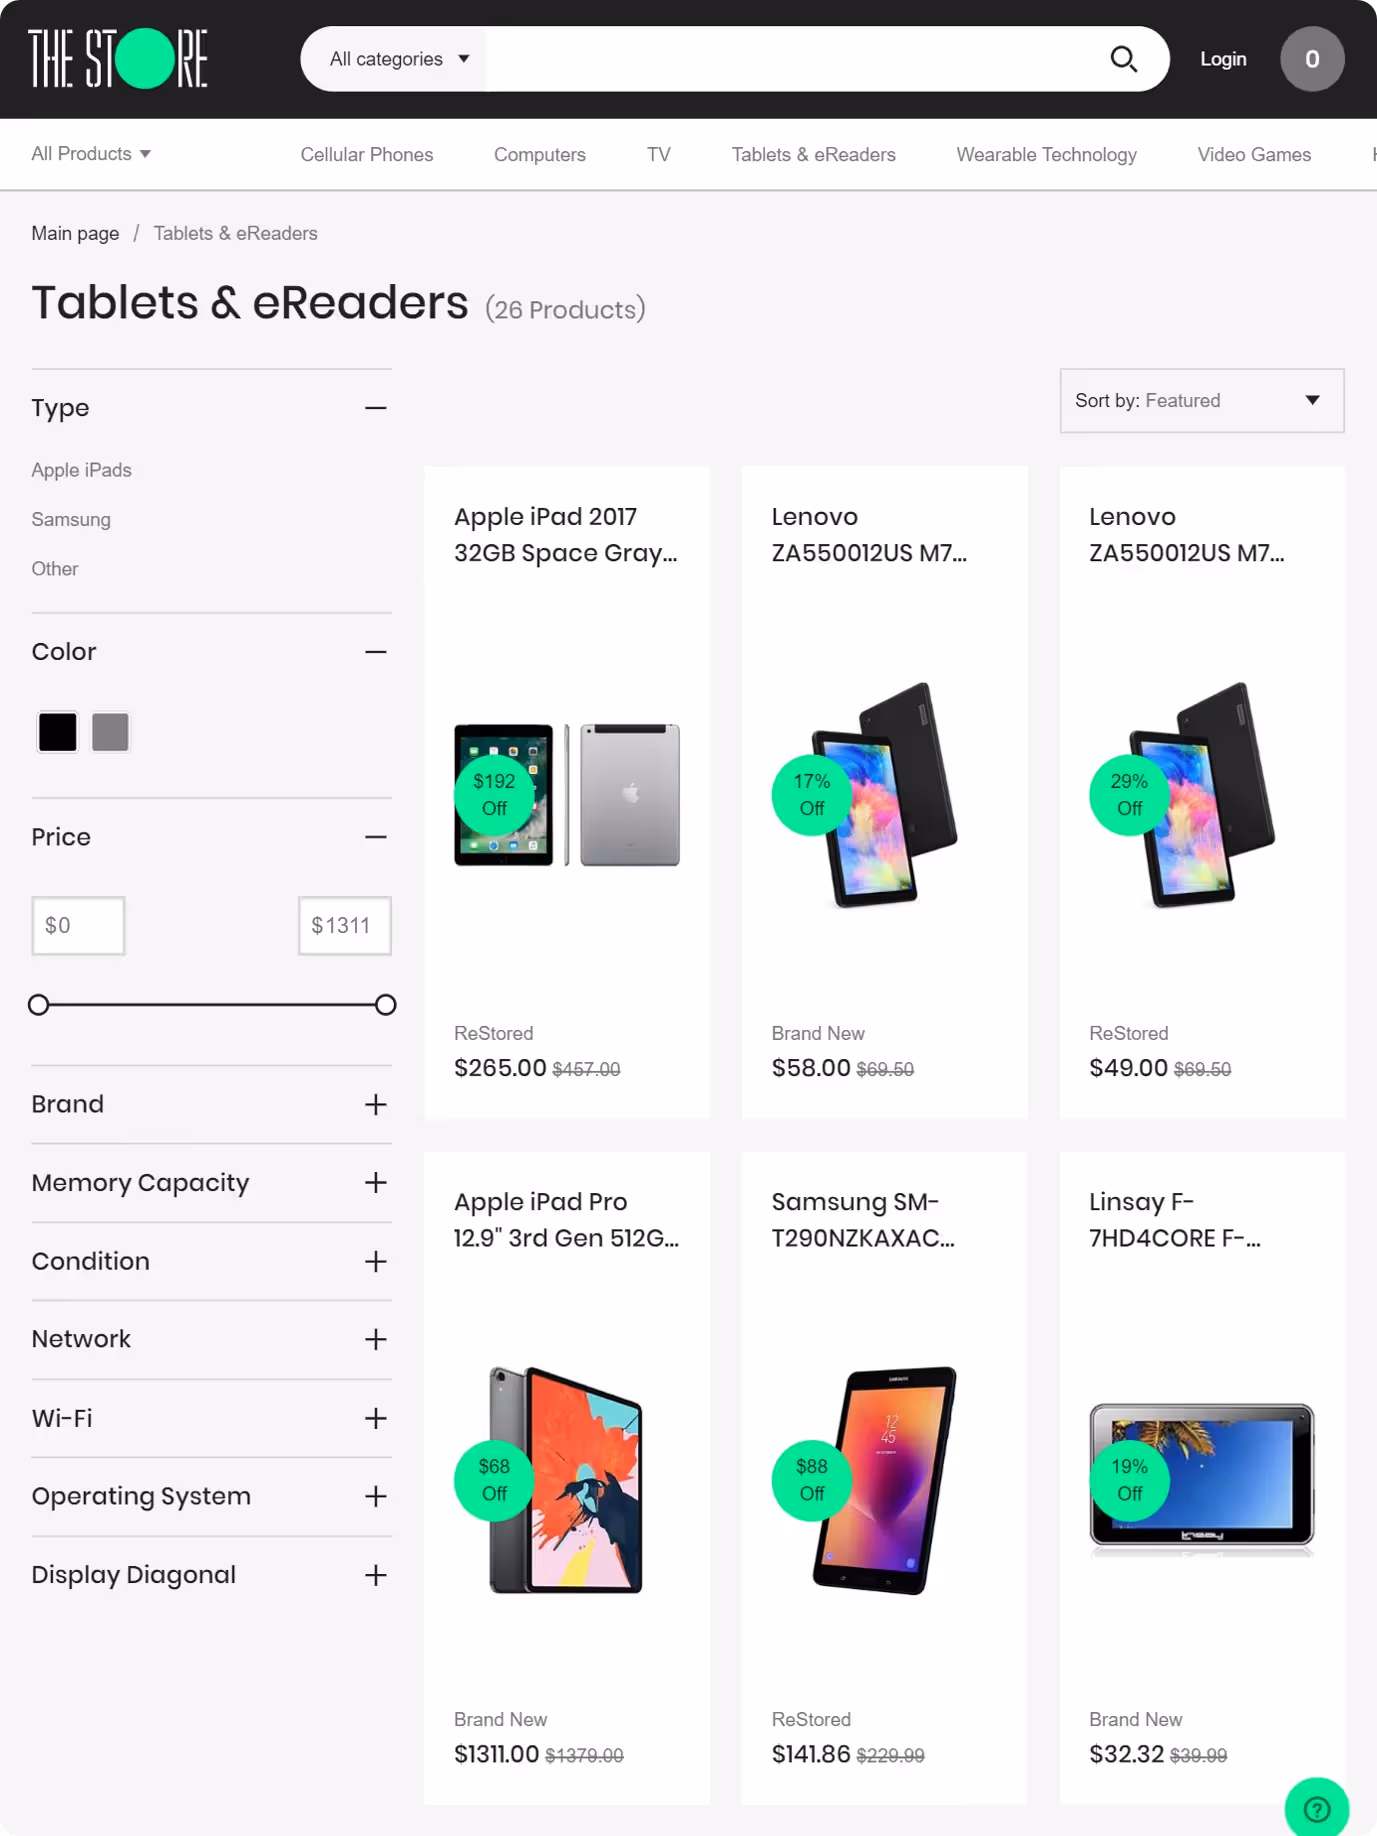The width and height of the screenshot is (1377, 1836).
Task: Filter by Apple iPads type
Action: (81, 470)
